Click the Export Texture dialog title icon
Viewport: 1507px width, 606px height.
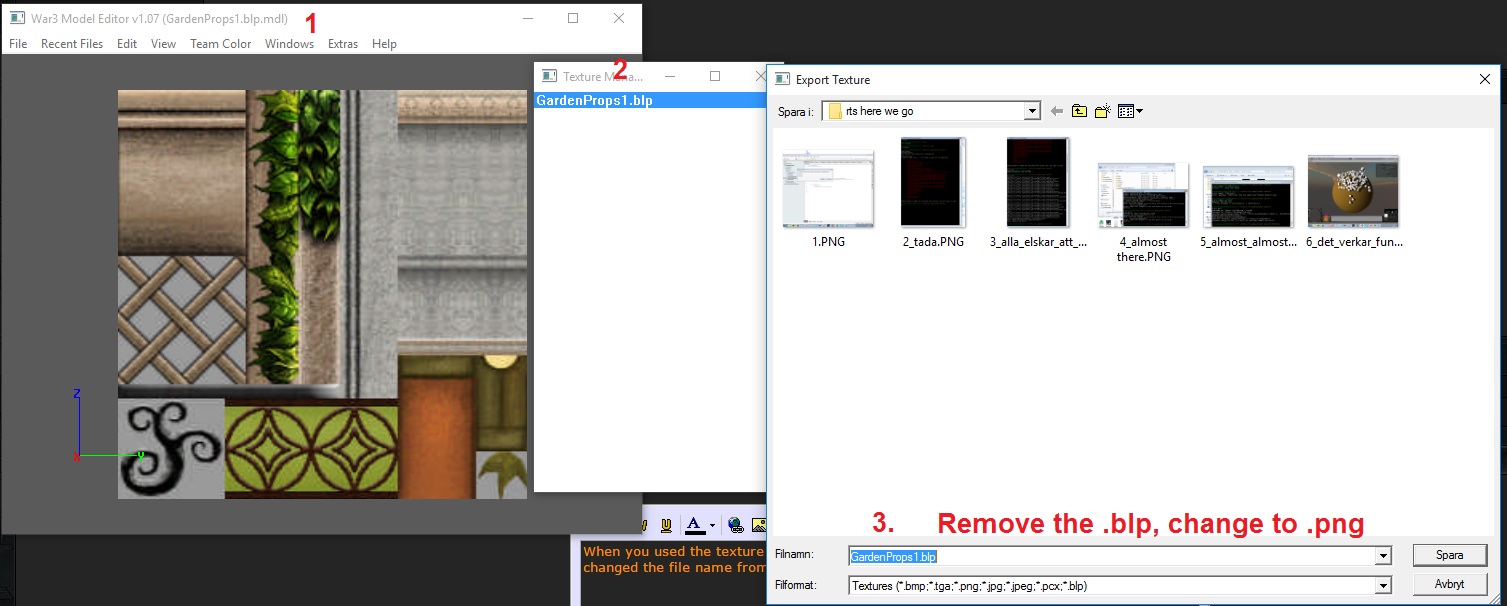783,79
